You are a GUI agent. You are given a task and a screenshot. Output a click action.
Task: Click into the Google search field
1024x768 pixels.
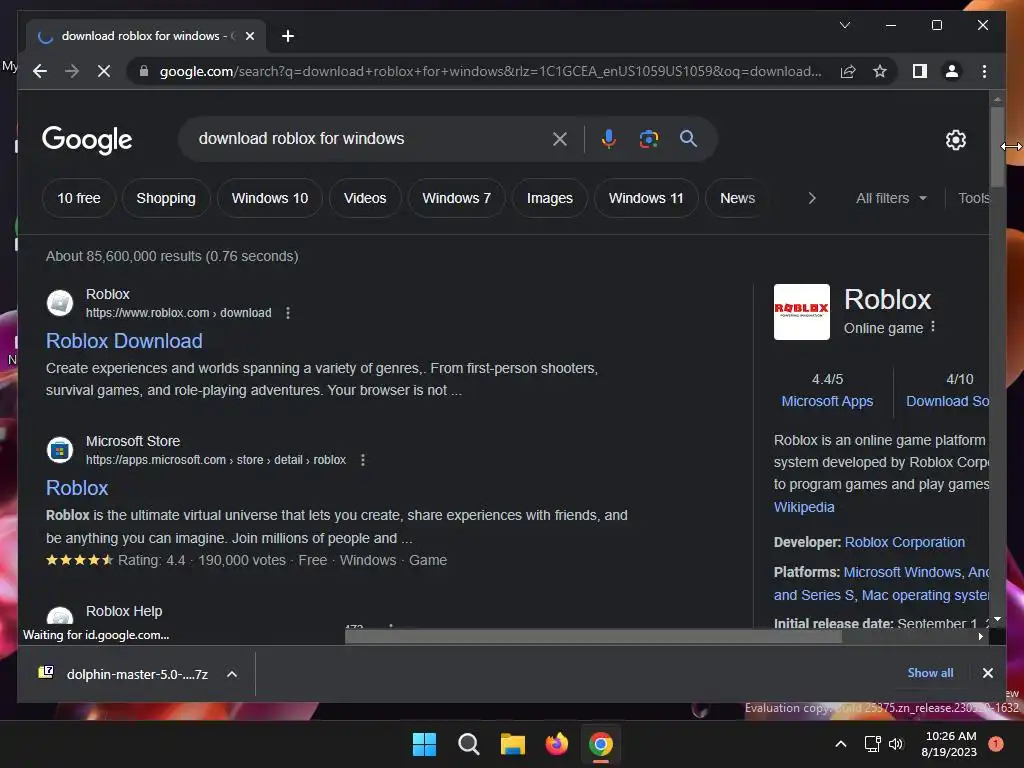tap(372, 138)
